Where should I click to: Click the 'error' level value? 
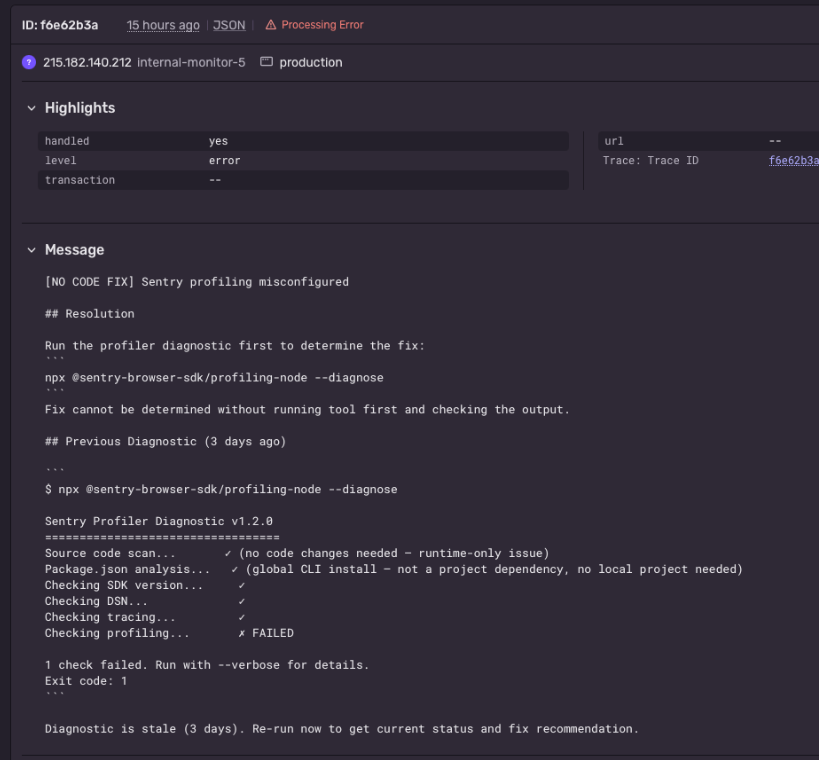tap(225, 160)
